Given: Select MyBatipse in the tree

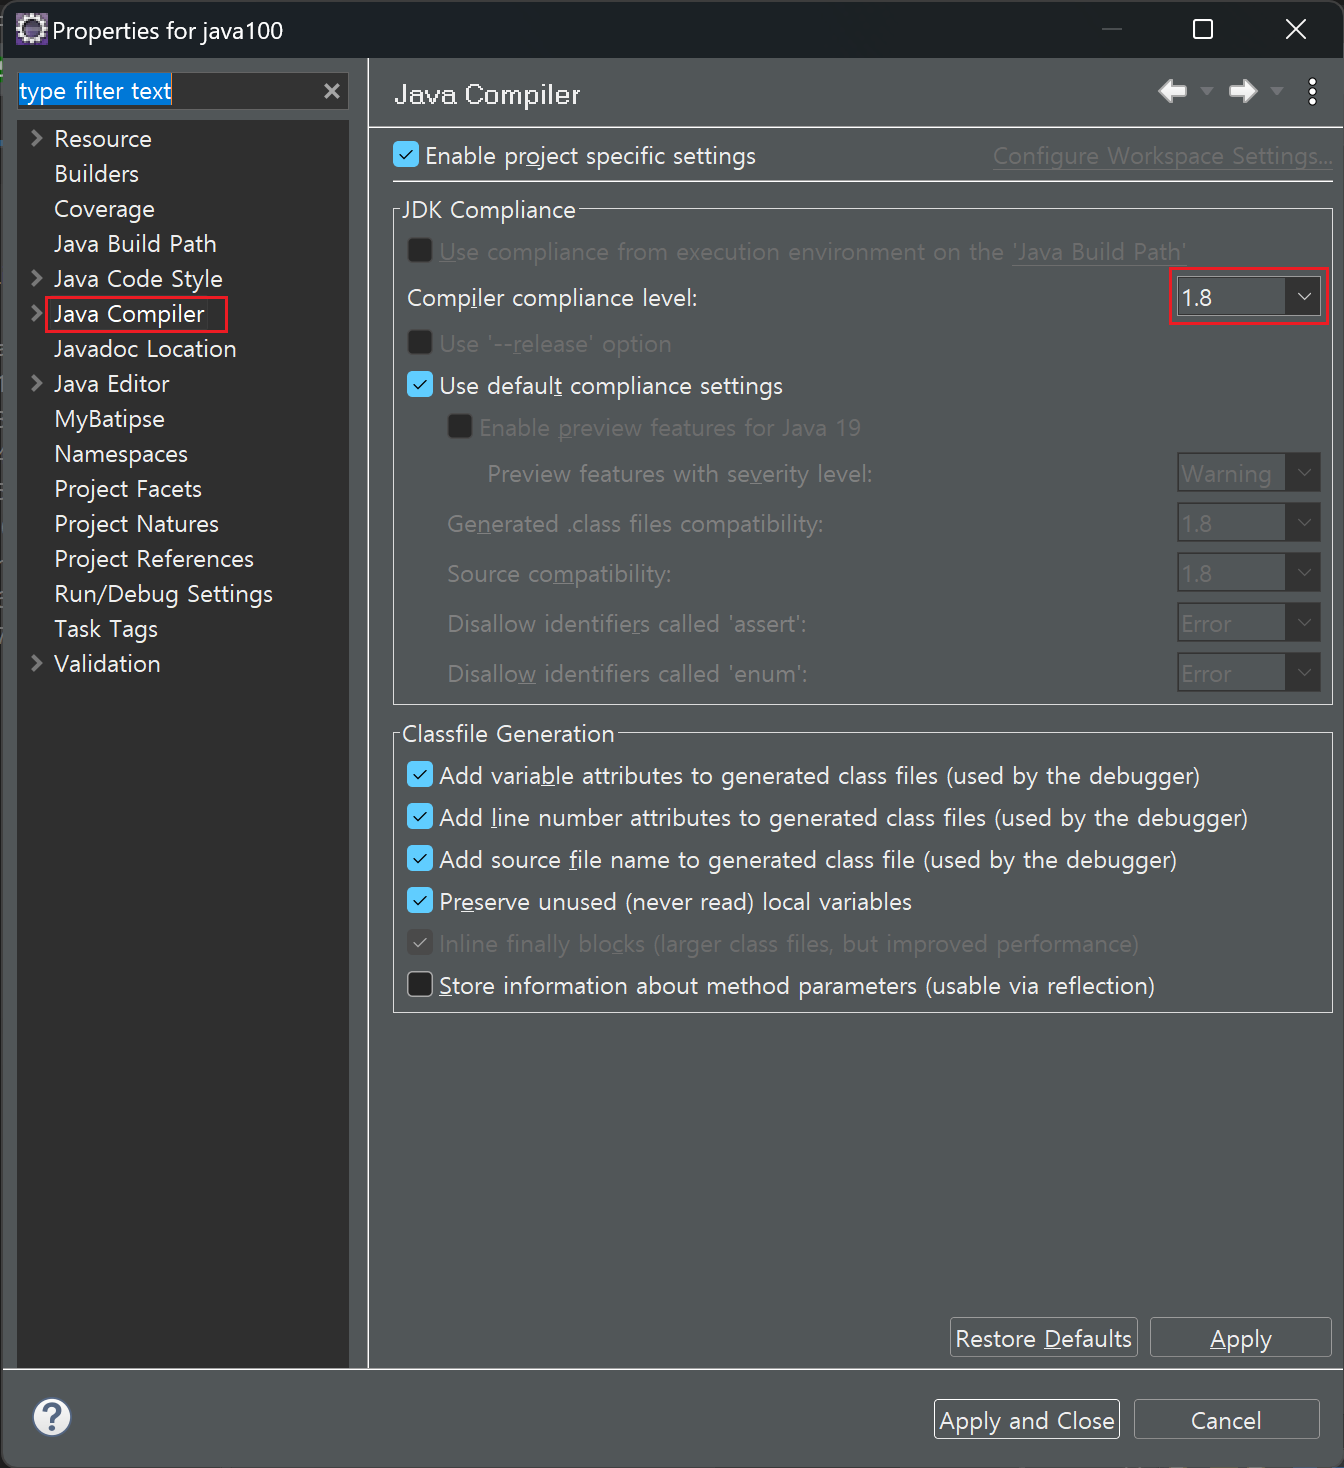Looking at the screenshot, I should click(x=109, y=419).
